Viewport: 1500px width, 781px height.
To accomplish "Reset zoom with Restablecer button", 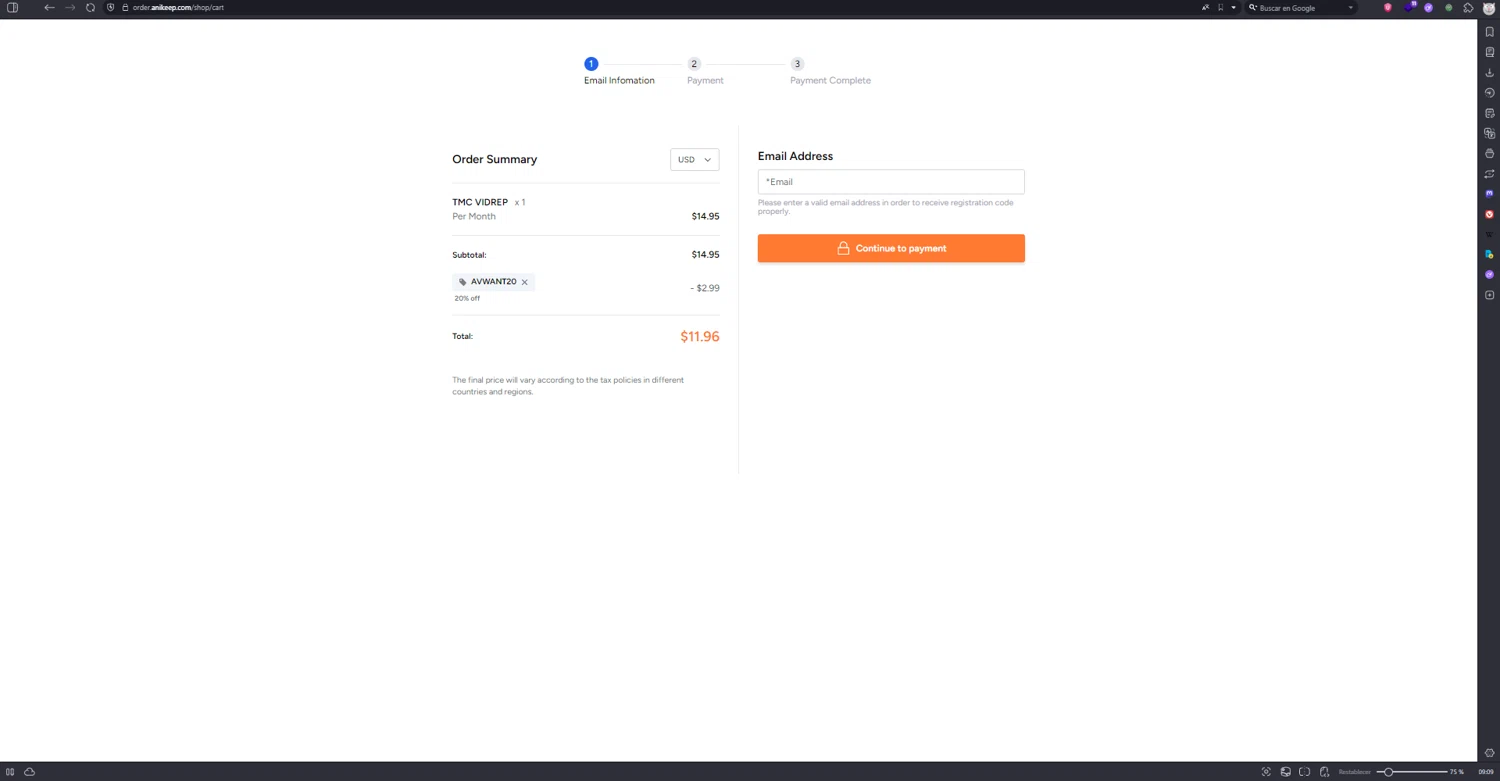I will [1354, 772].
